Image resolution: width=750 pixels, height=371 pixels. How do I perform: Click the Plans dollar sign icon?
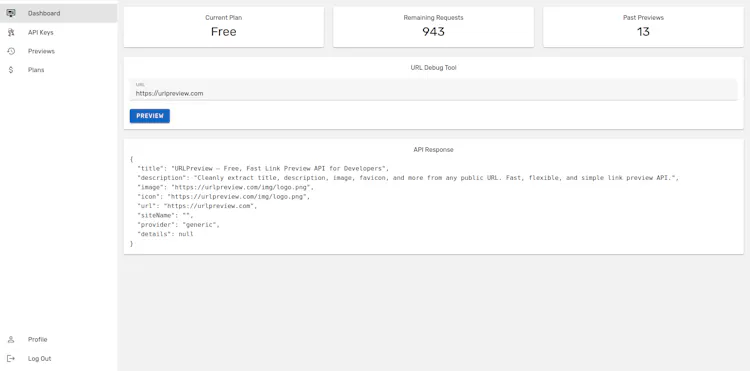pyautogui.click(x=11, y=70)
